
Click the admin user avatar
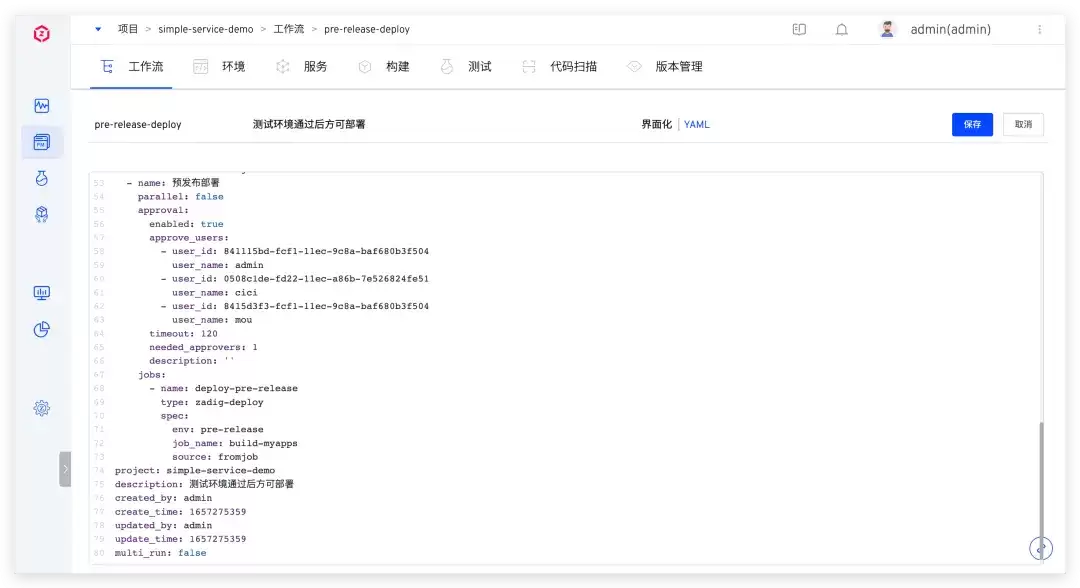887,29
